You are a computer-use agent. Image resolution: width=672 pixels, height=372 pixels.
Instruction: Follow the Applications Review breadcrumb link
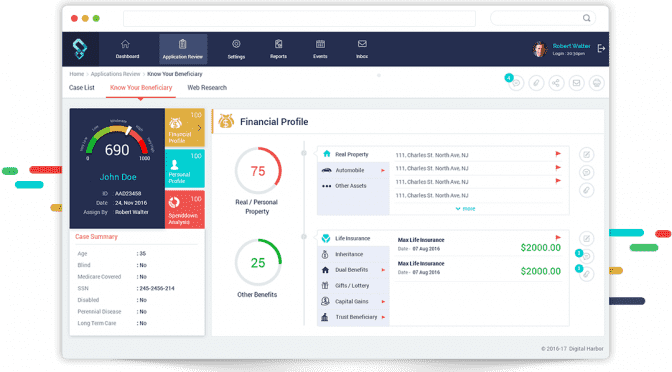[115, 74]
